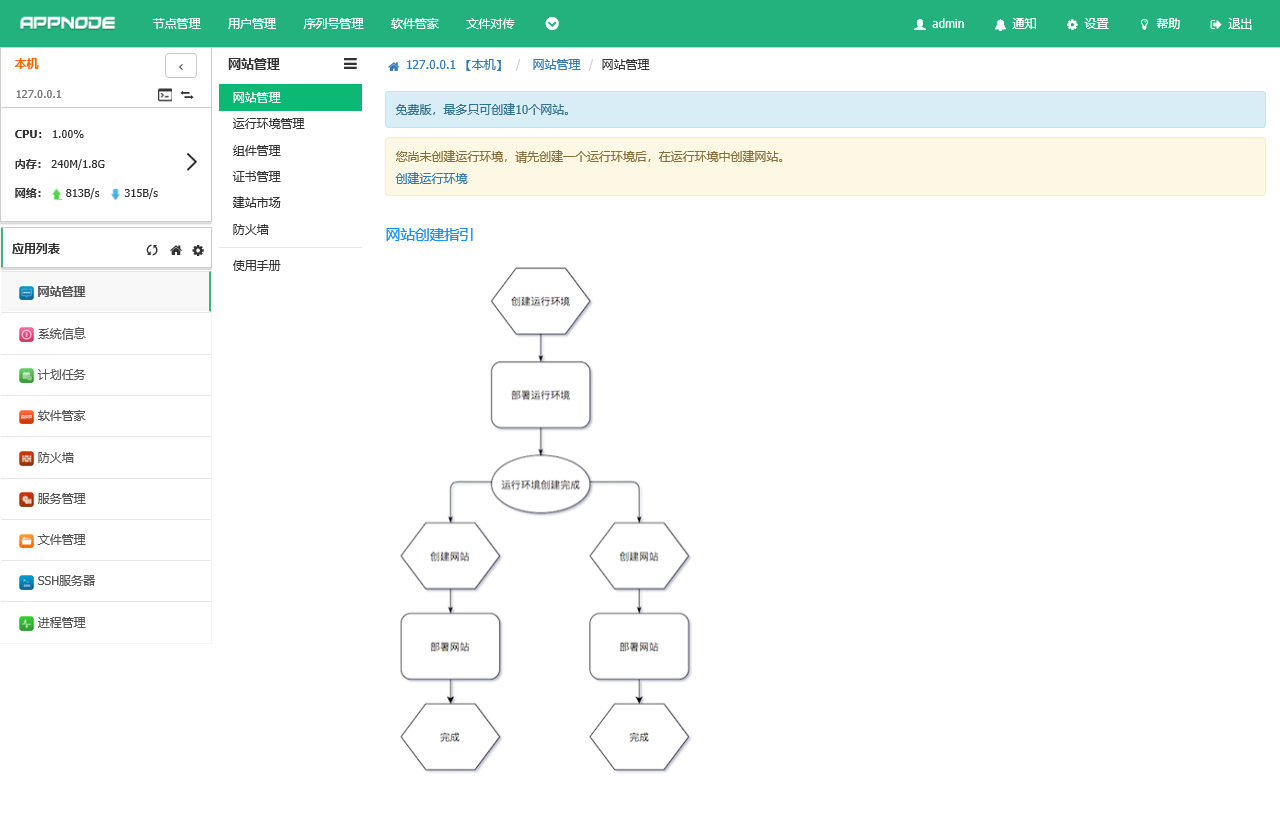Click the 进程管理 app icon
Viewport: 1280px width, 822px height.
coord(26,623)
